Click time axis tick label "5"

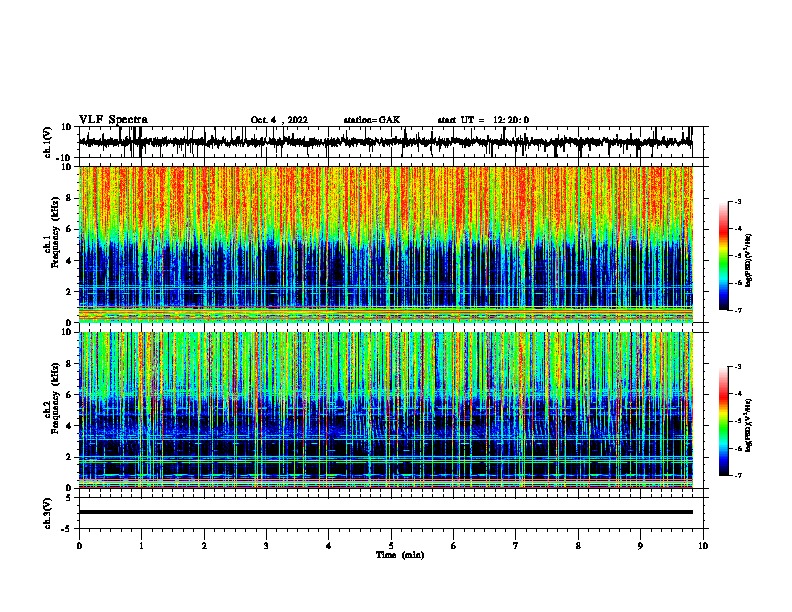391,546
